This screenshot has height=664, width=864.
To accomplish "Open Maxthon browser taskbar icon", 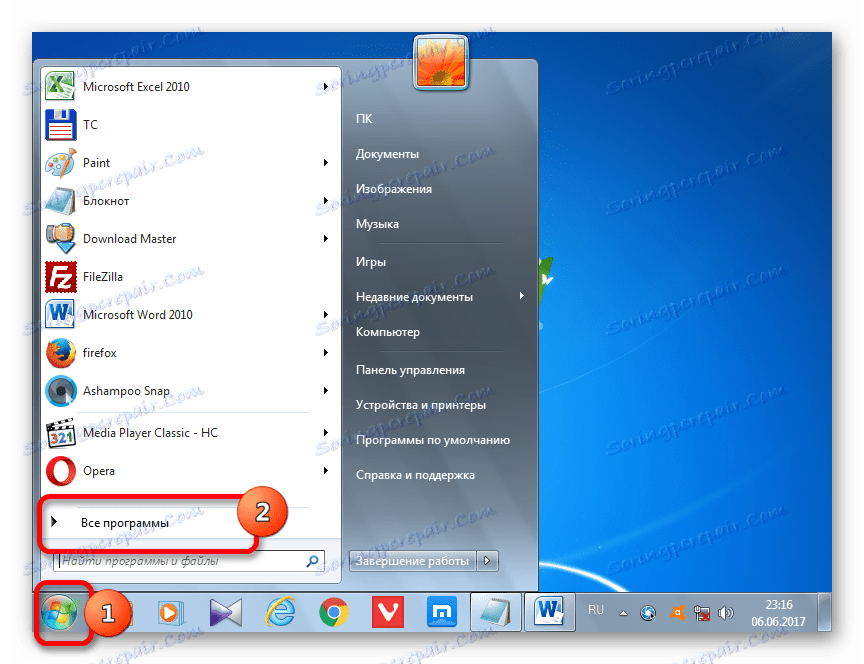I will coord(442,612).
